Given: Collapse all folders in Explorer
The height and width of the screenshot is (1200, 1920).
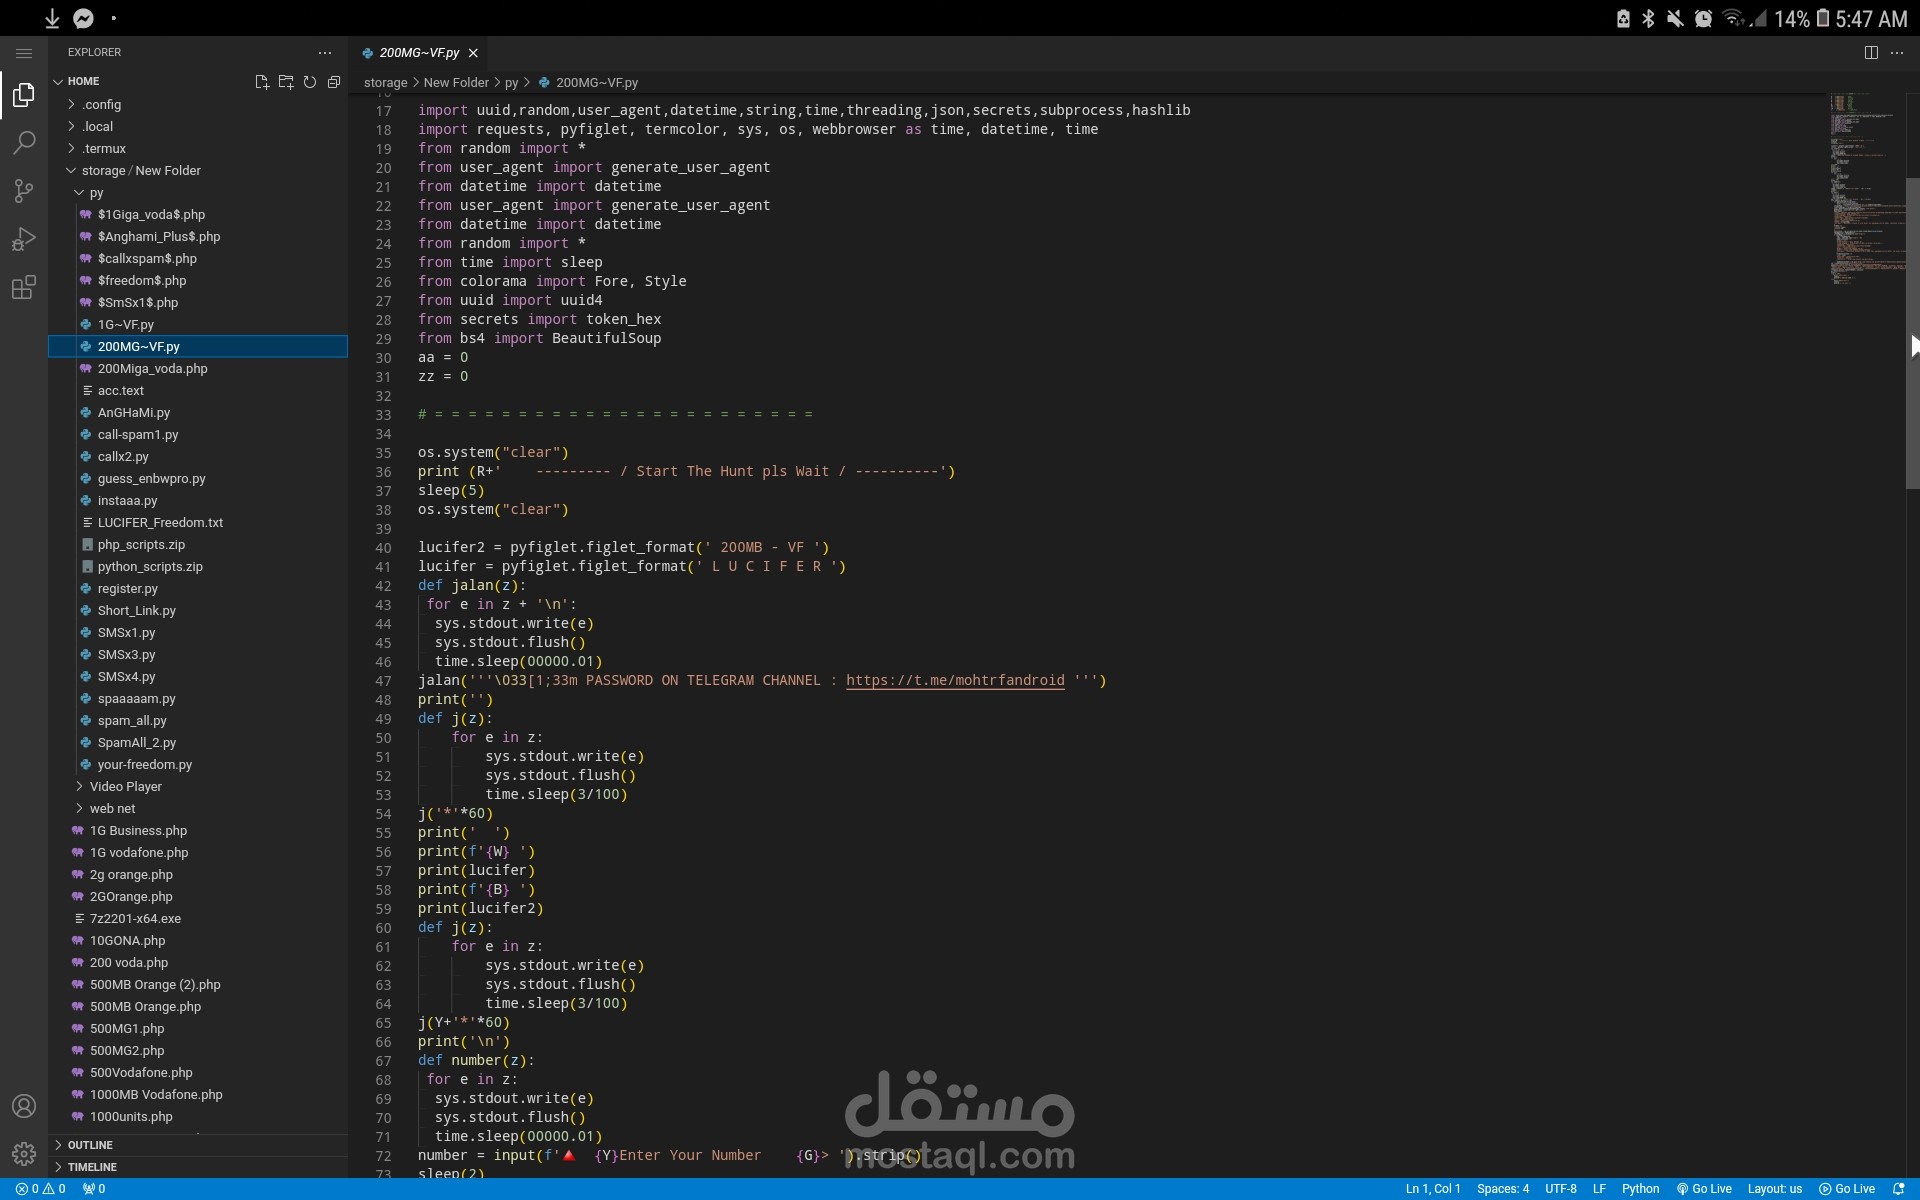Looking at the screenshot, I should [x=334, y=82].
